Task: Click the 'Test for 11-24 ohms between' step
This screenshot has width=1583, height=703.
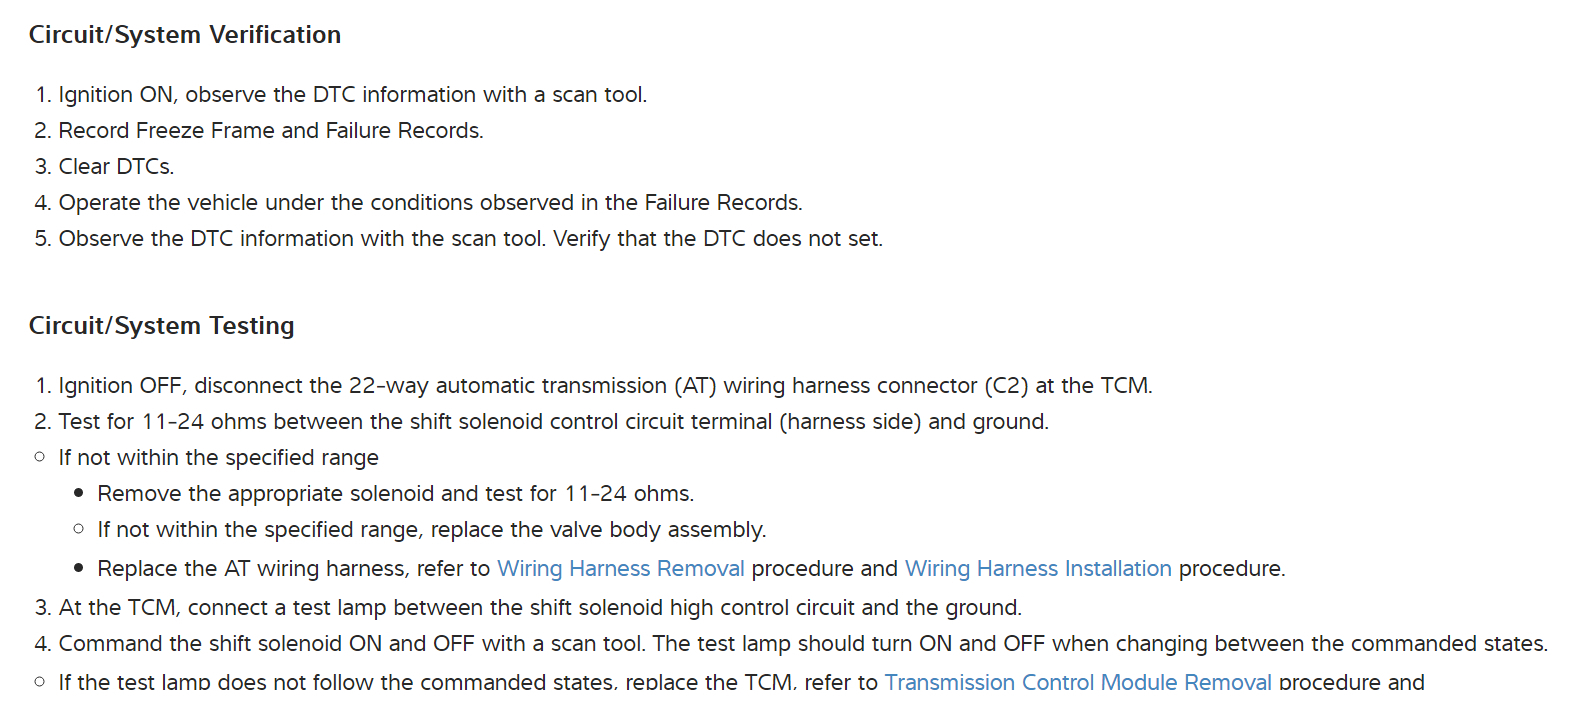Action: [552, 422]
